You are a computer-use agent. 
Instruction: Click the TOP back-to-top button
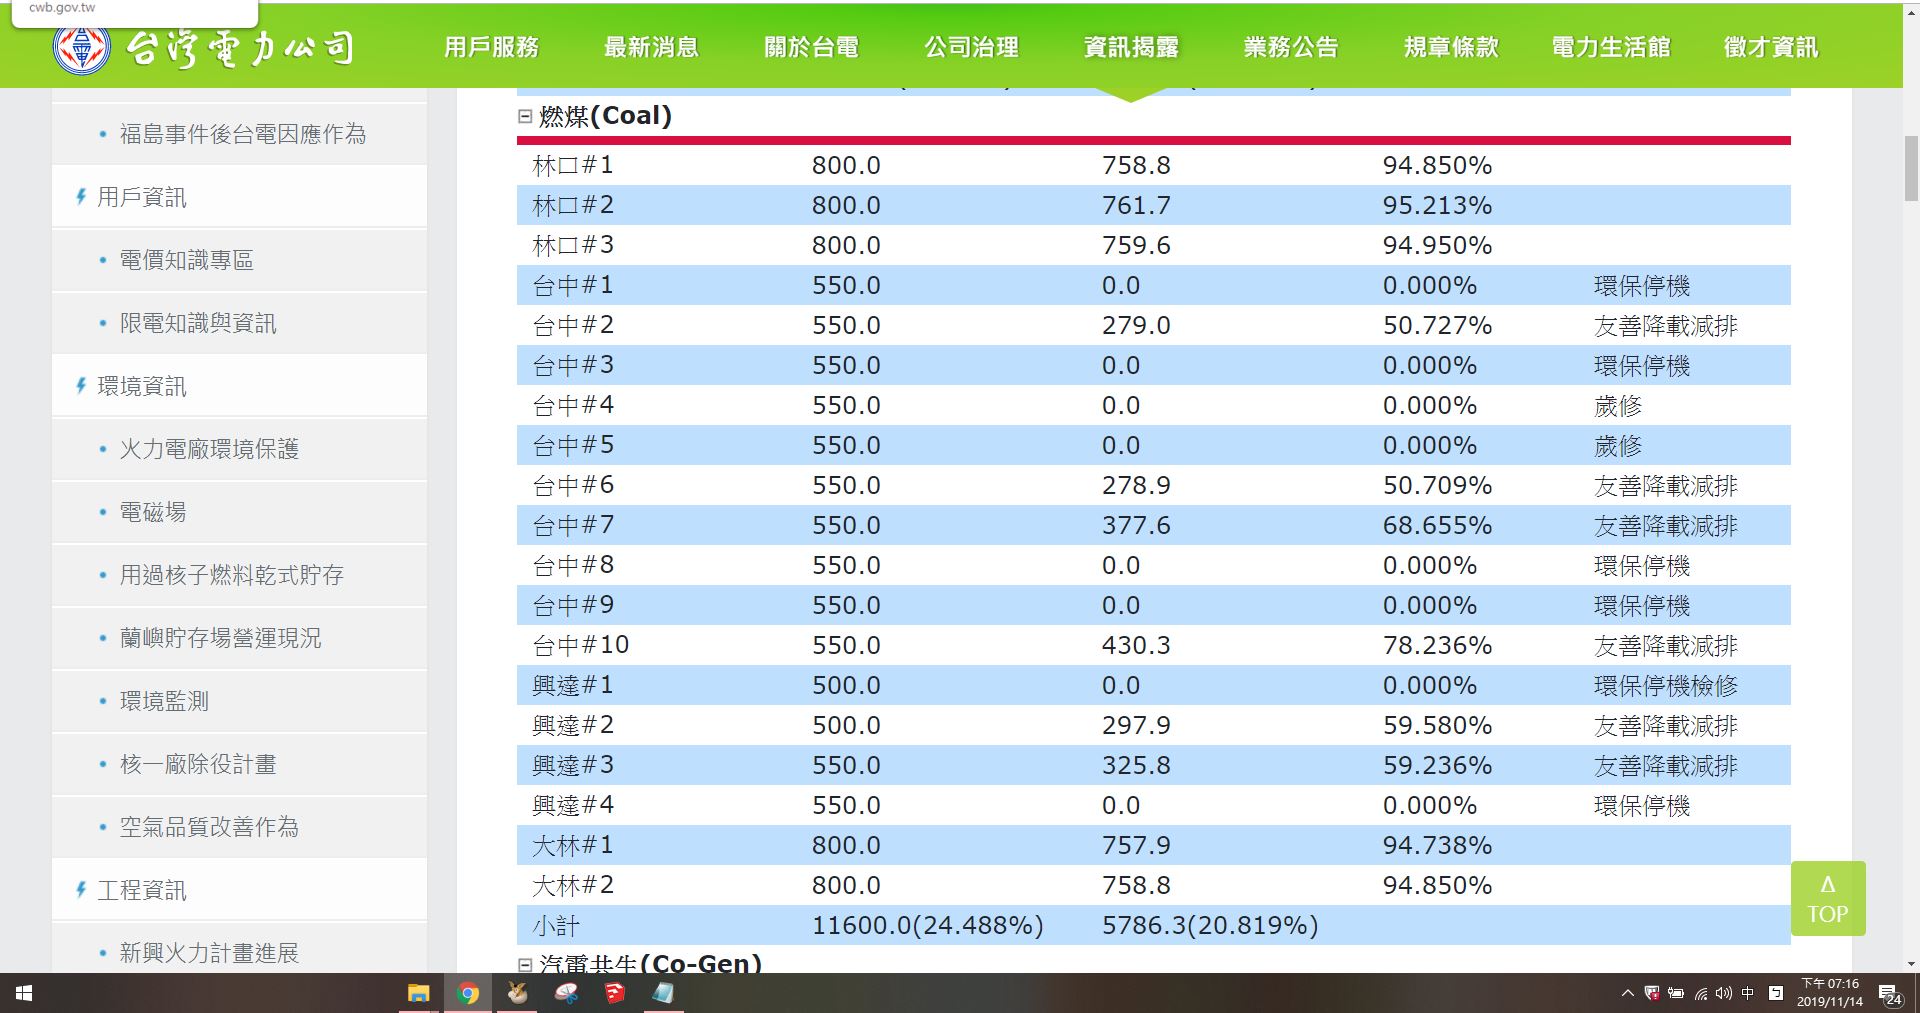1828,898
